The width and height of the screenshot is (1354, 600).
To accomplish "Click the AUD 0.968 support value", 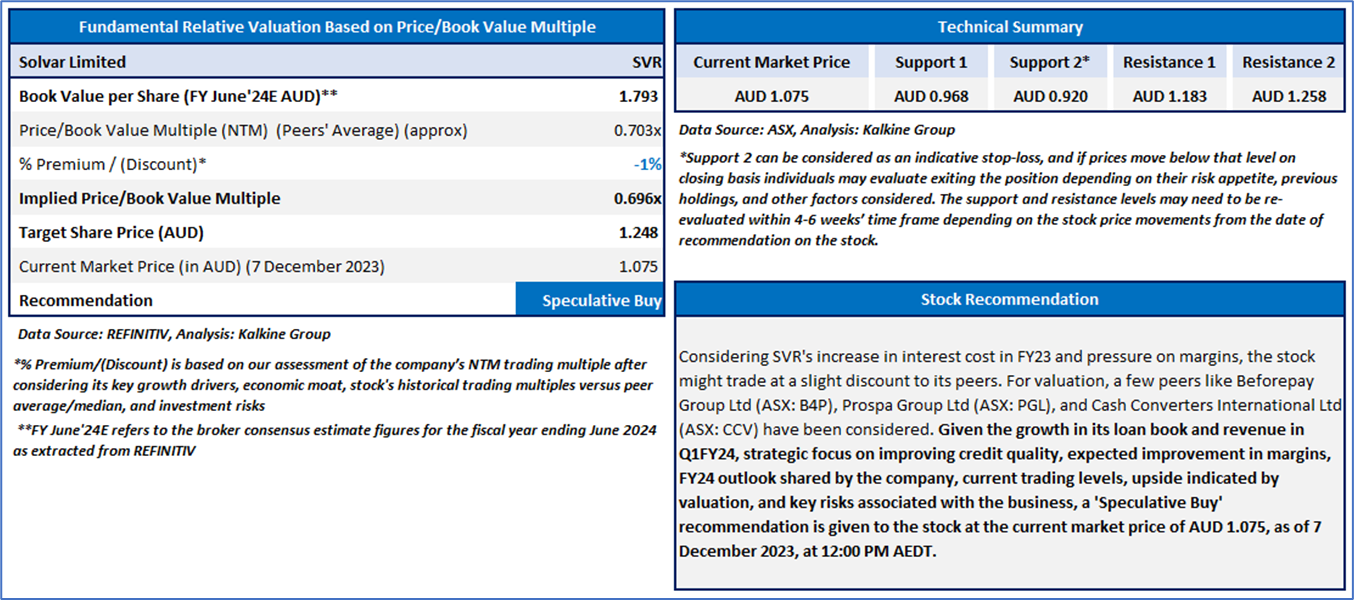I will (x=931, y=97).
